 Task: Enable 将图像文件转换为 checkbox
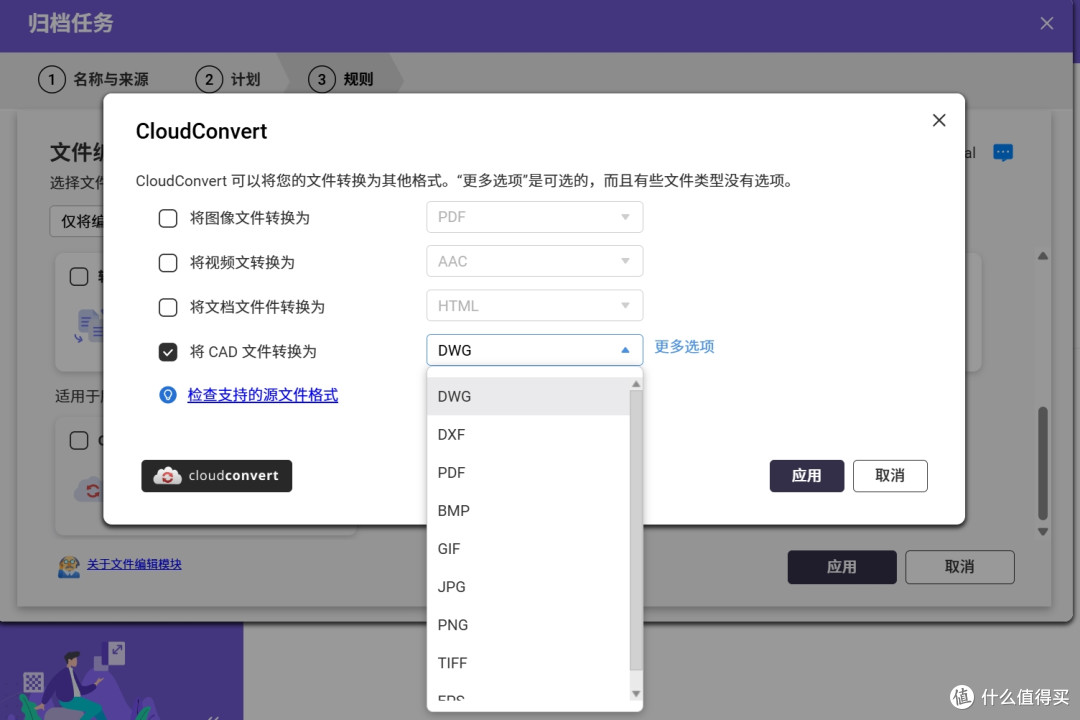(x=167, y=218)
